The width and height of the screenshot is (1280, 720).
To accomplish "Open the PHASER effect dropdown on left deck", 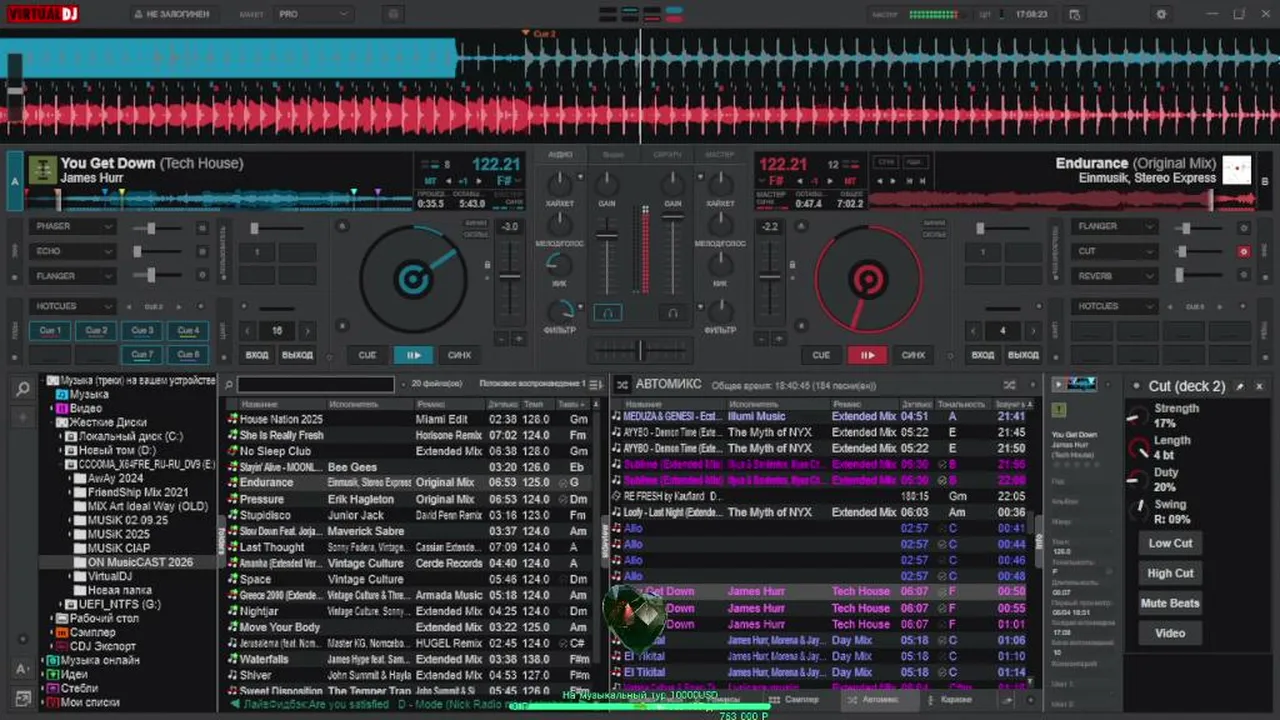I will tap(74, 227).
